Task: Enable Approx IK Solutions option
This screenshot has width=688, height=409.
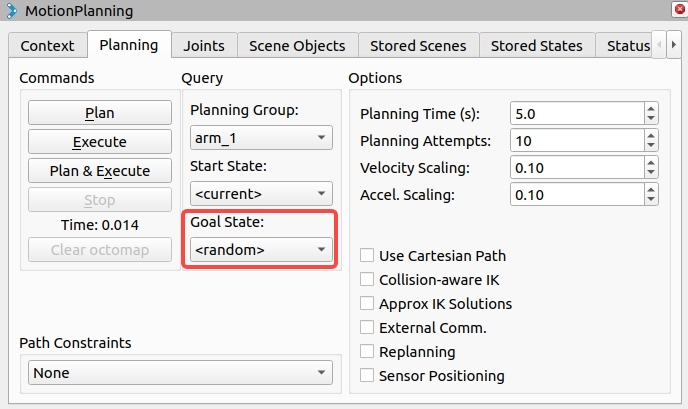Action: (367, 304)
